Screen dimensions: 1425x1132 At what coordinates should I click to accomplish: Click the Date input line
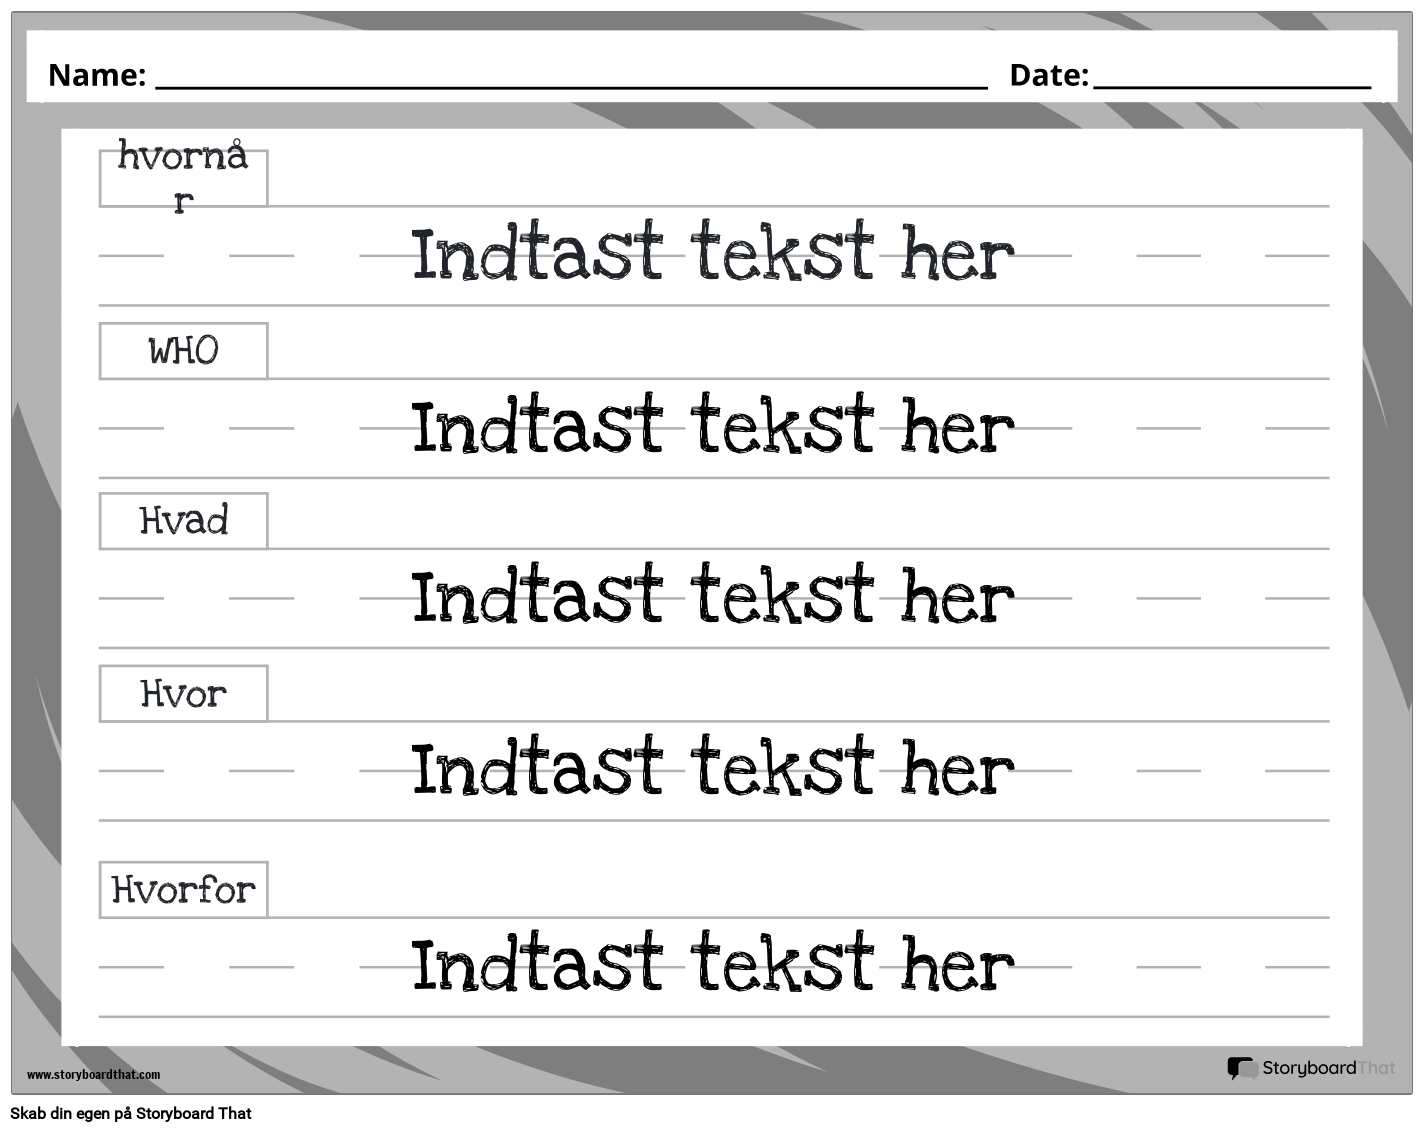point(1231,78)
